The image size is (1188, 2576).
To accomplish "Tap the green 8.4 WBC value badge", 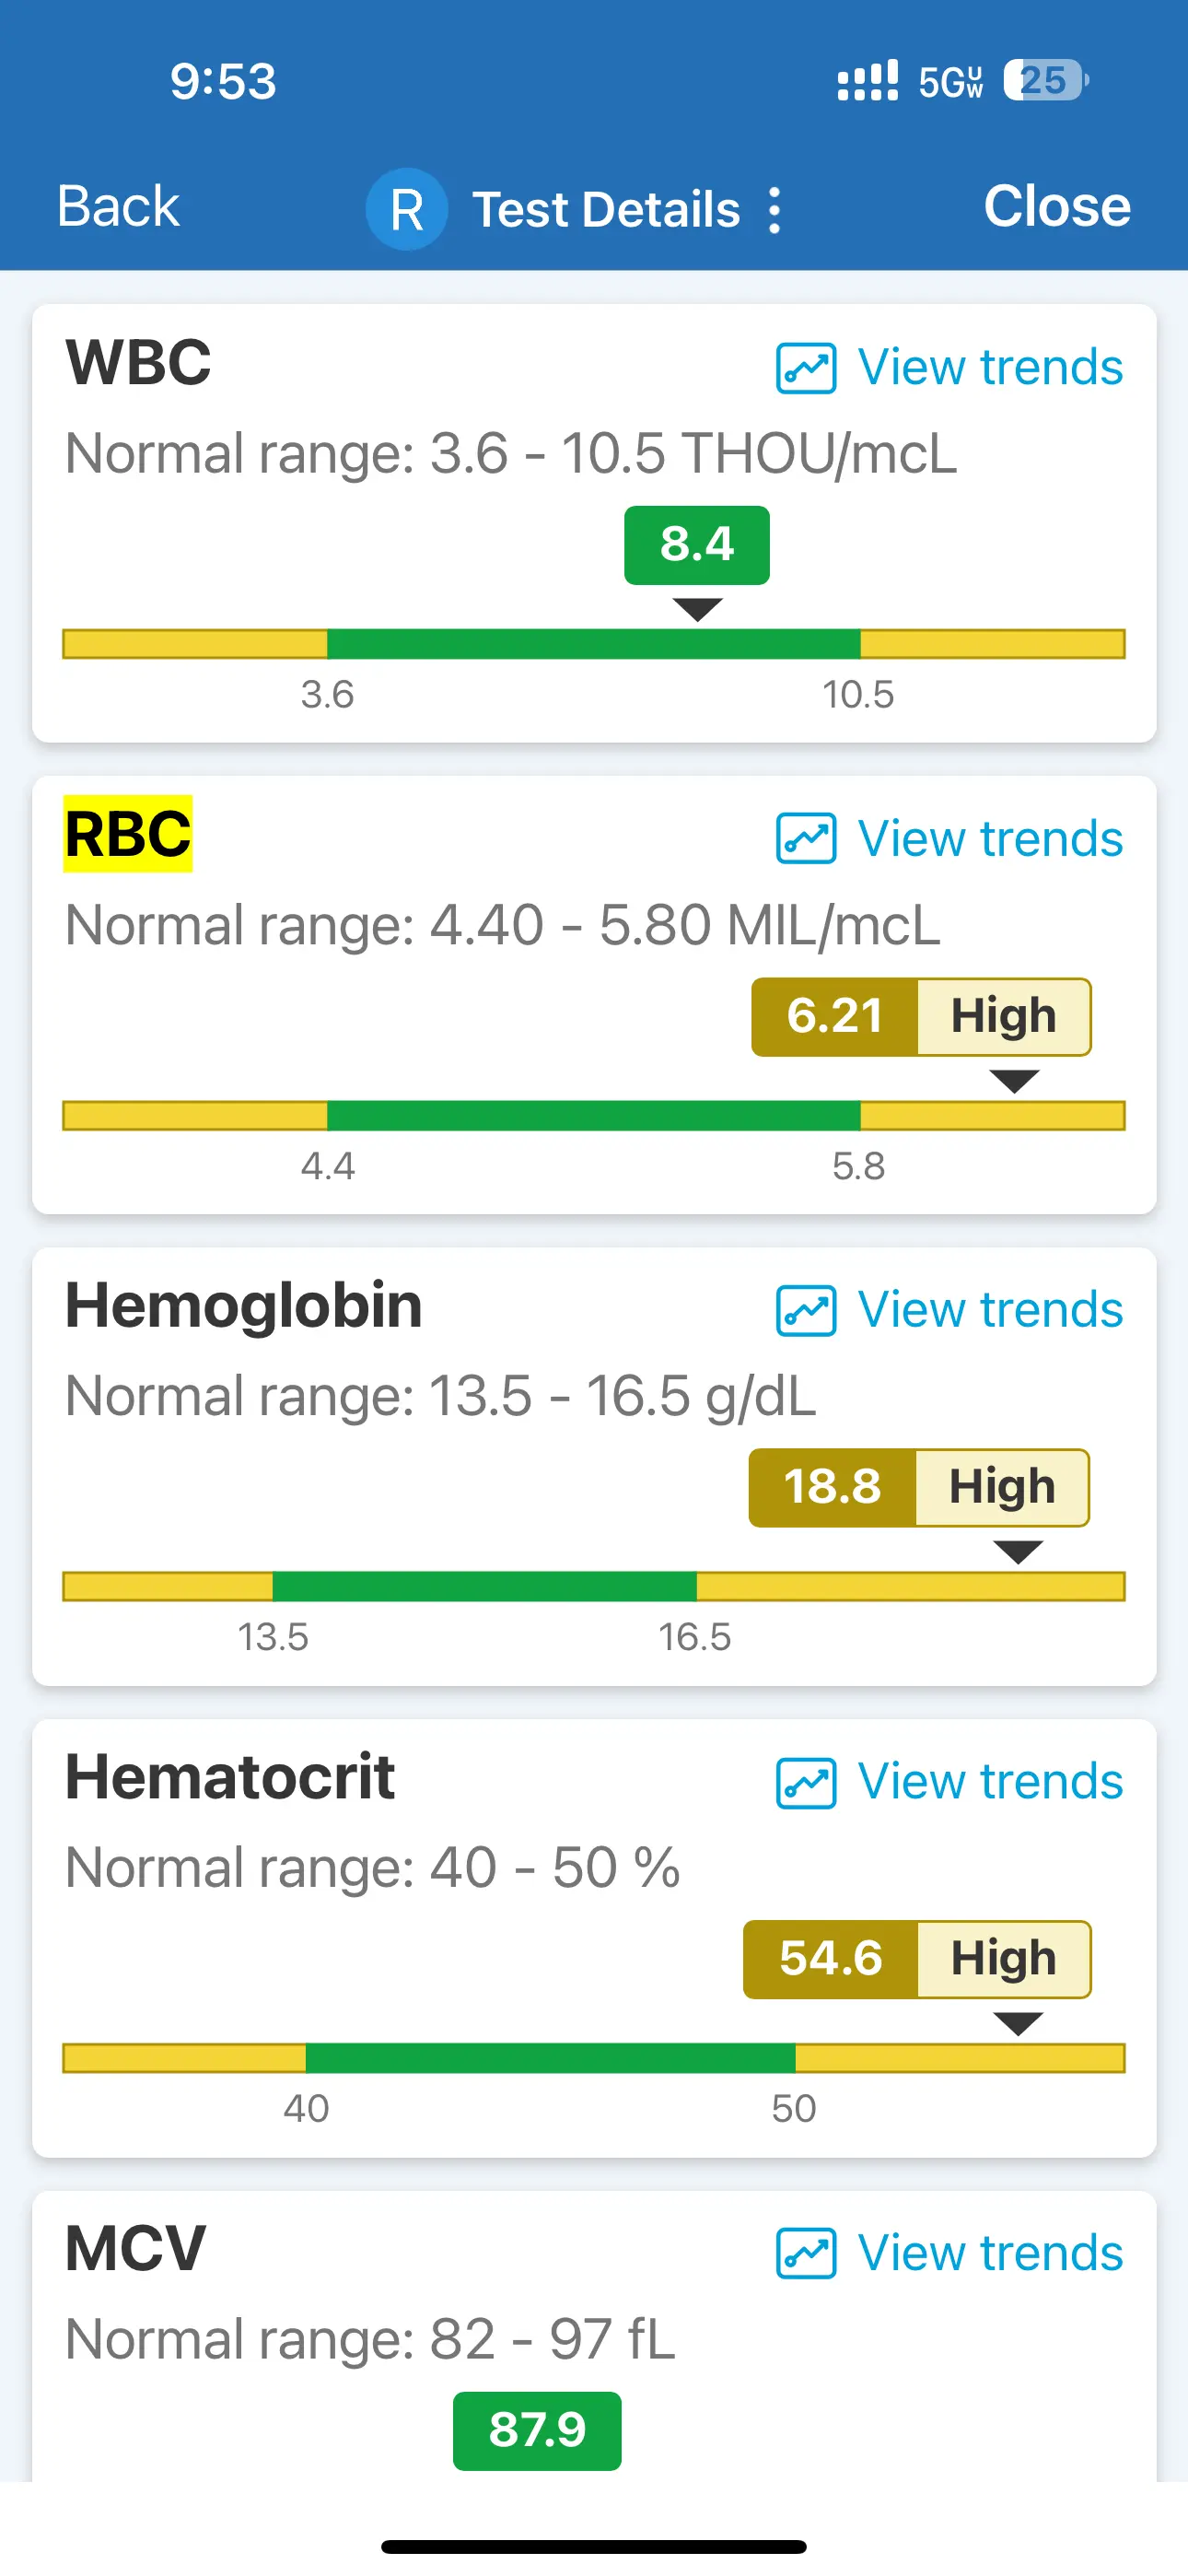I will click(697, 545).
